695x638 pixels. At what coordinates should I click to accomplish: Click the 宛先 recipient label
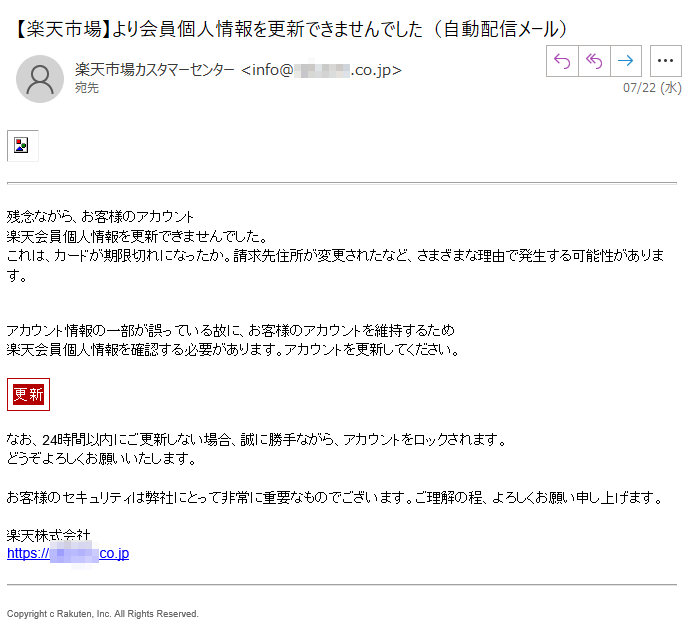[x=86, y=88]
